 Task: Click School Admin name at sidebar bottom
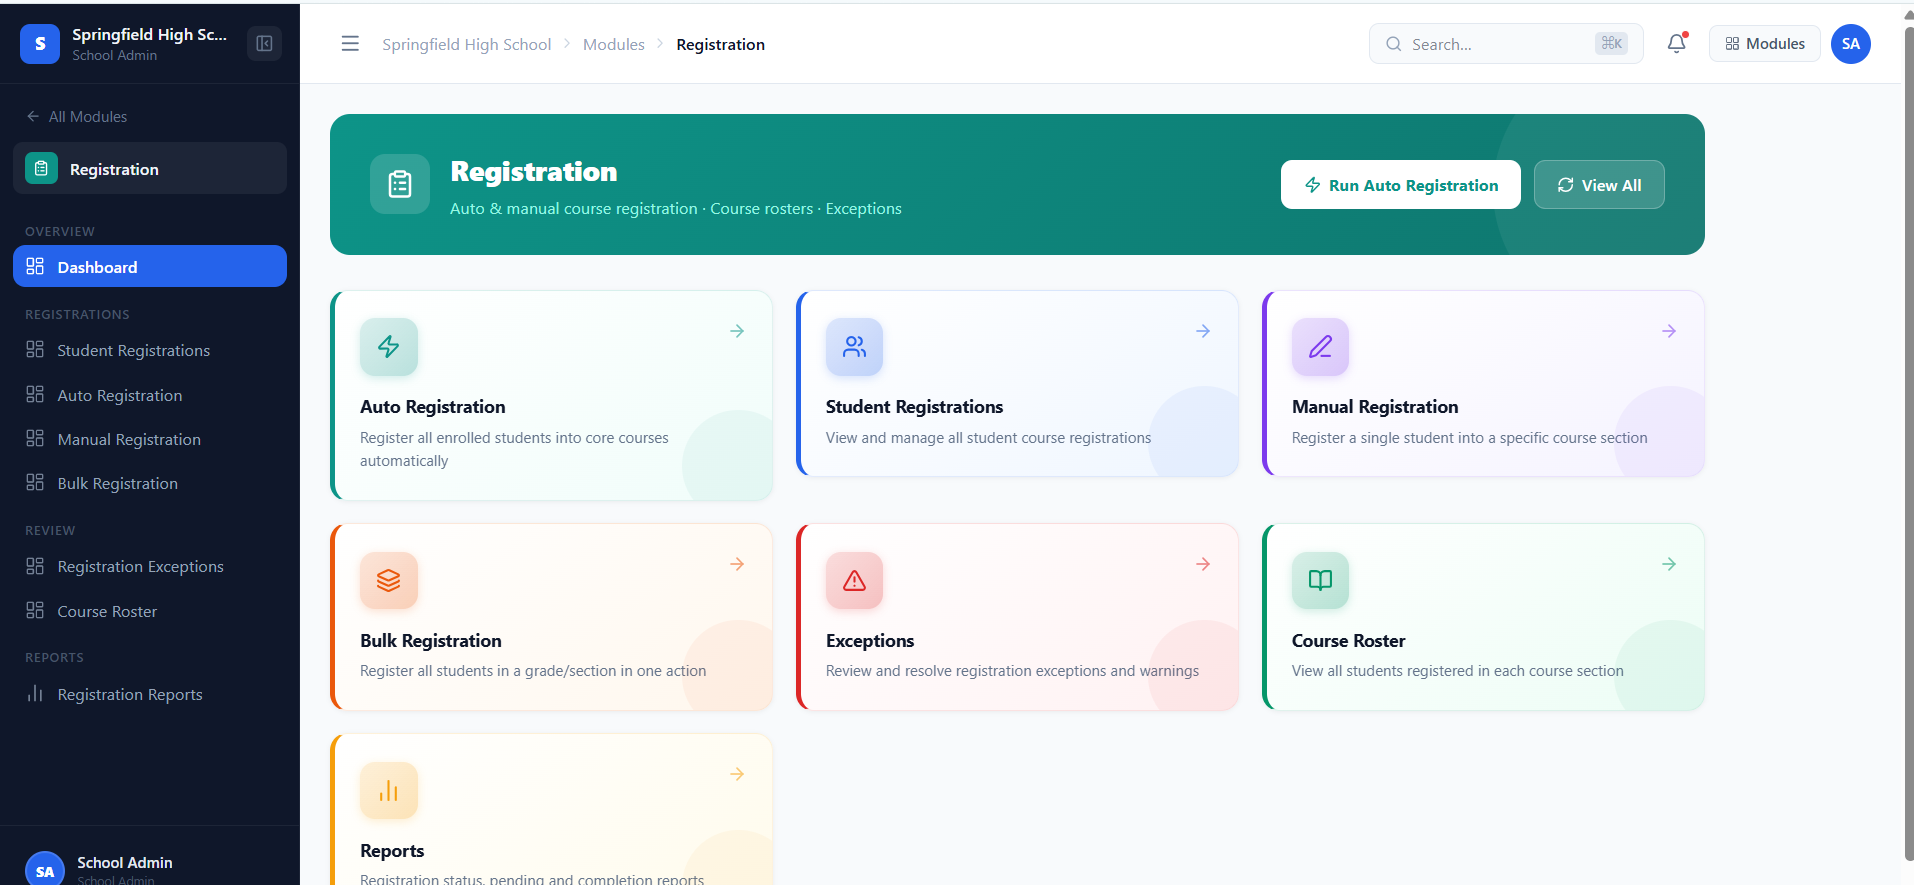click(125, 862)
